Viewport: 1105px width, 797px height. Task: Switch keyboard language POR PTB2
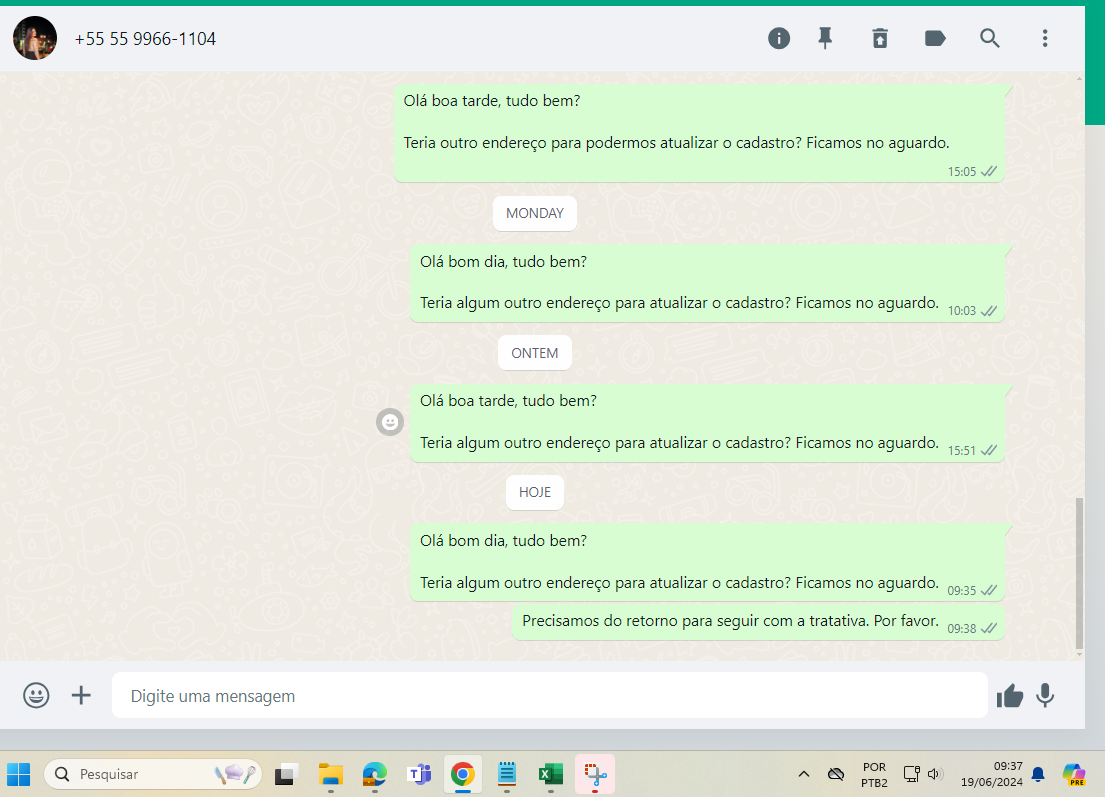875,774
